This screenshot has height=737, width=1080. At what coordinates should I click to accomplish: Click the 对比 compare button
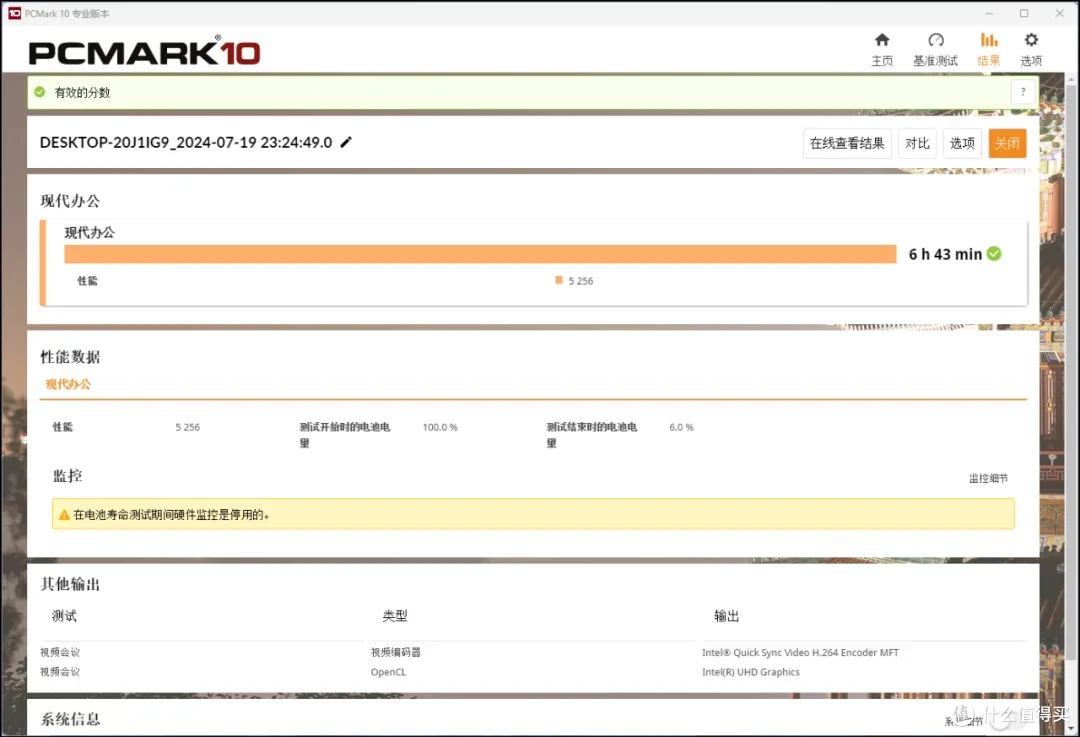click(x=917, y=143)
